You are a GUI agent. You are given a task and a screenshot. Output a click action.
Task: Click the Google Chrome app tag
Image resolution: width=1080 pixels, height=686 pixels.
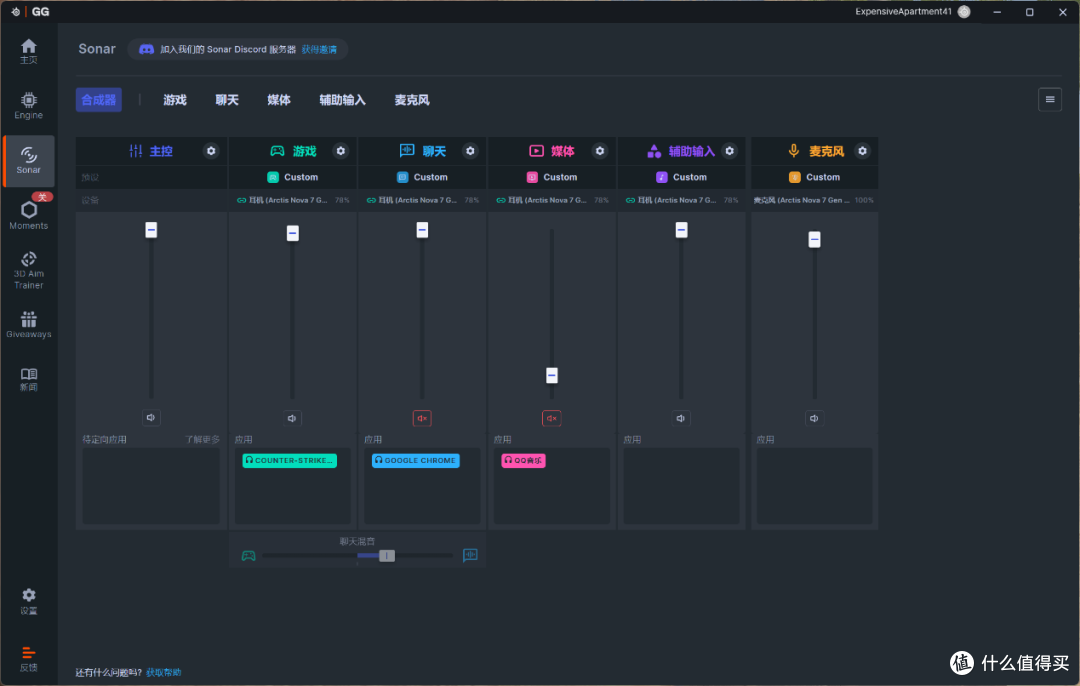coord(415,460)
